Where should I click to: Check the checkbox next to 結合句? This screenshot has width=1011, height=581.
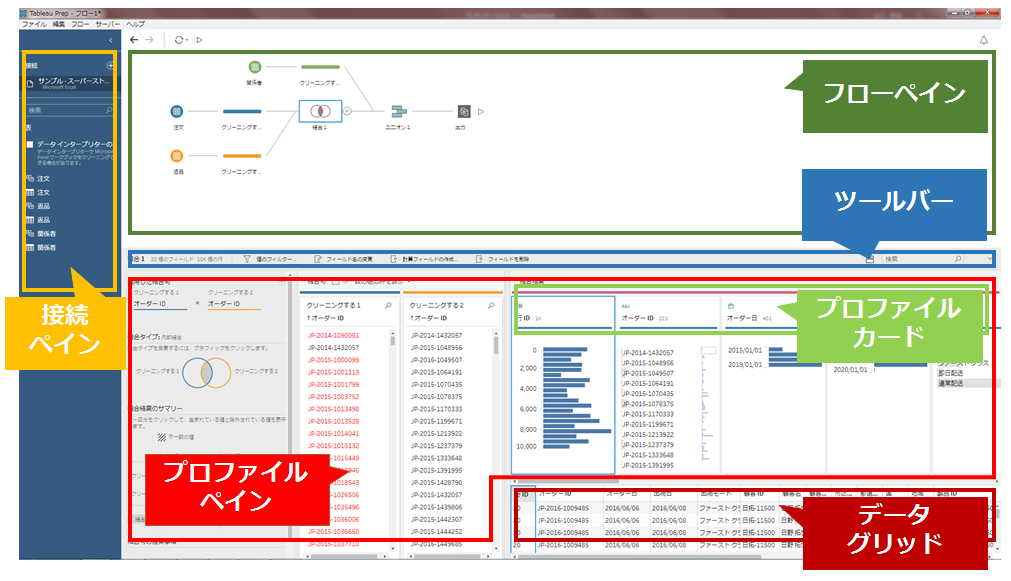336,281
